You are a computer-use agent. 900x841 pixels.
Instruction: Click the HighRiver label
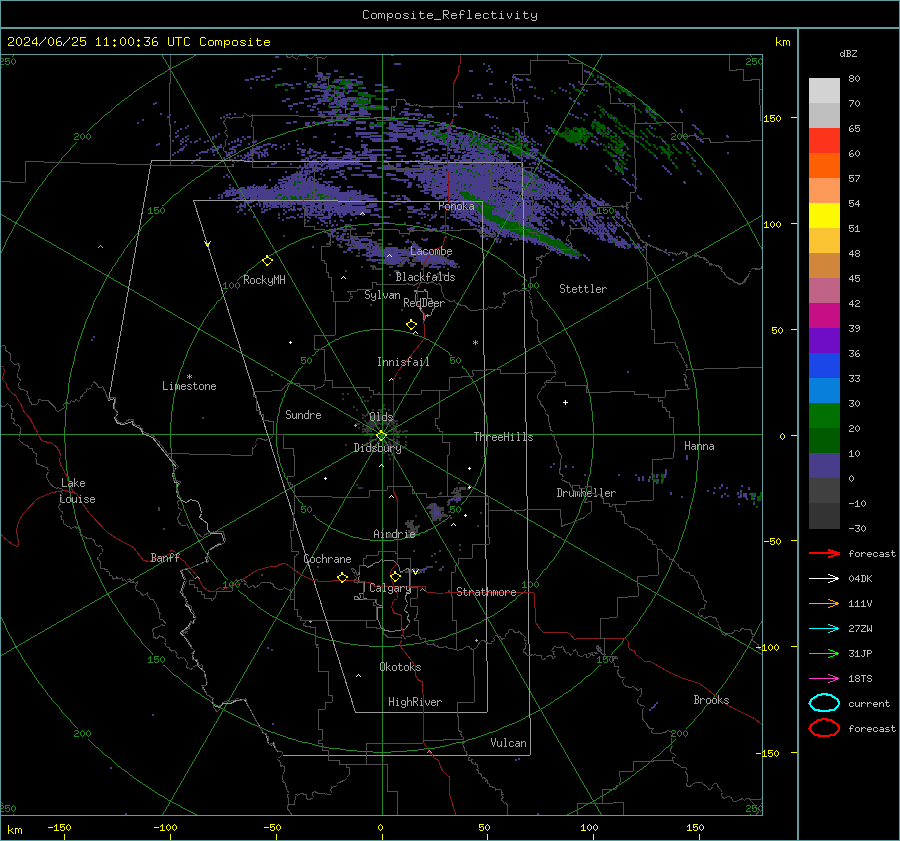point(415,702)
